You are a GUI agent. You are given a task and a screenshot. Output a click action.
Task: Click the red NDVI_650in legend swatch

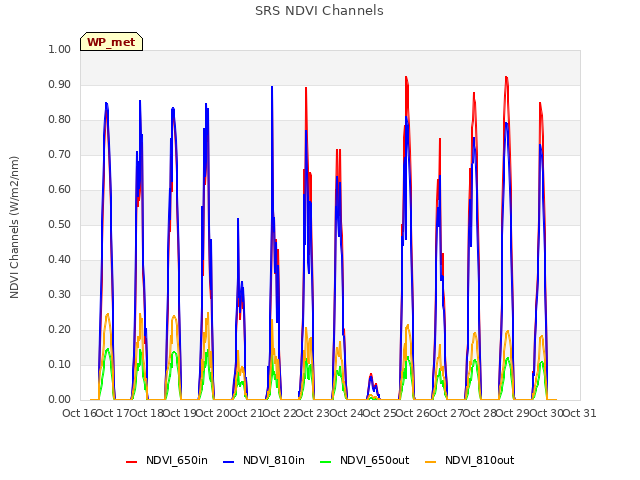click(131, 461)
